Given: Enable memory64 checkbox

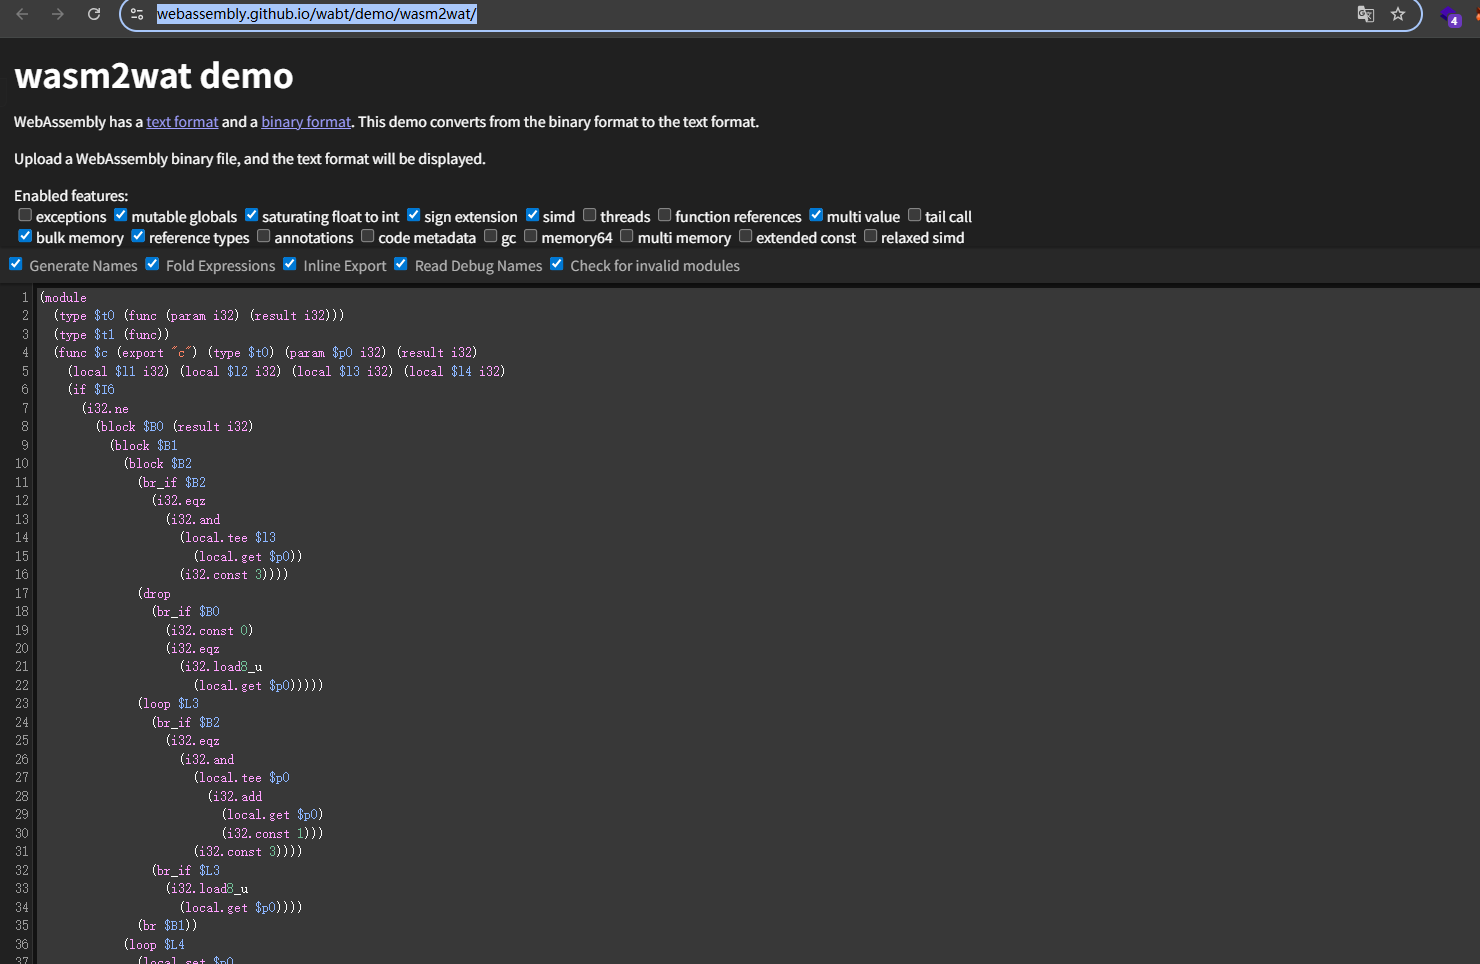Looking at the screenshot, I should coord(530,236).
